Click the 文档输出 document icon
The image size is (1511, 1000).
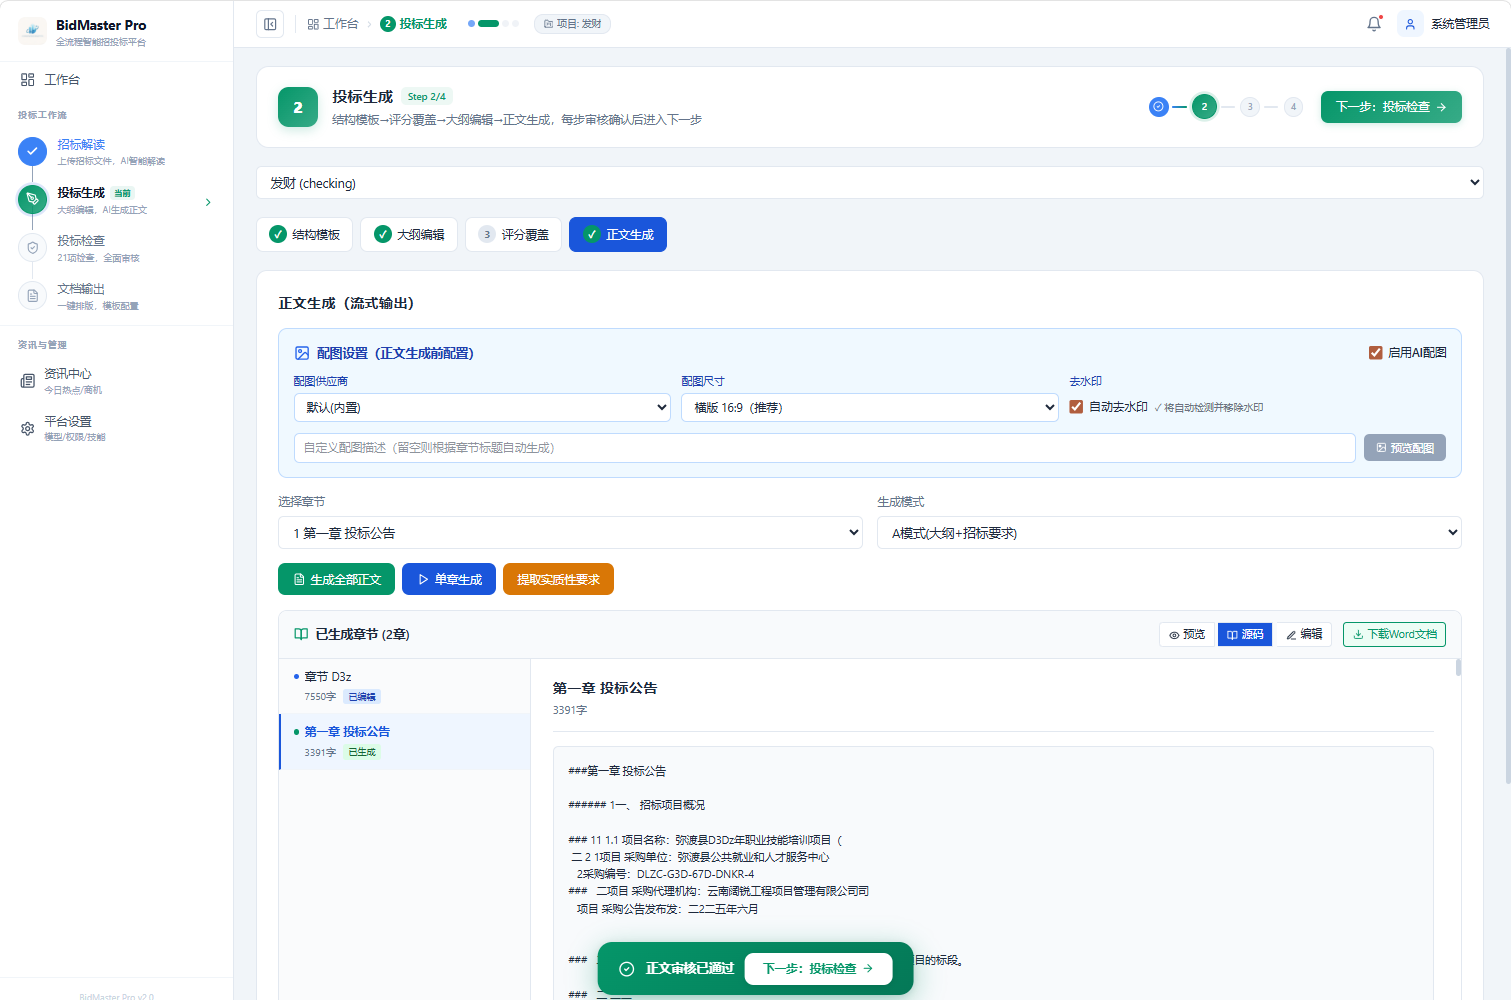coord(32,296)
